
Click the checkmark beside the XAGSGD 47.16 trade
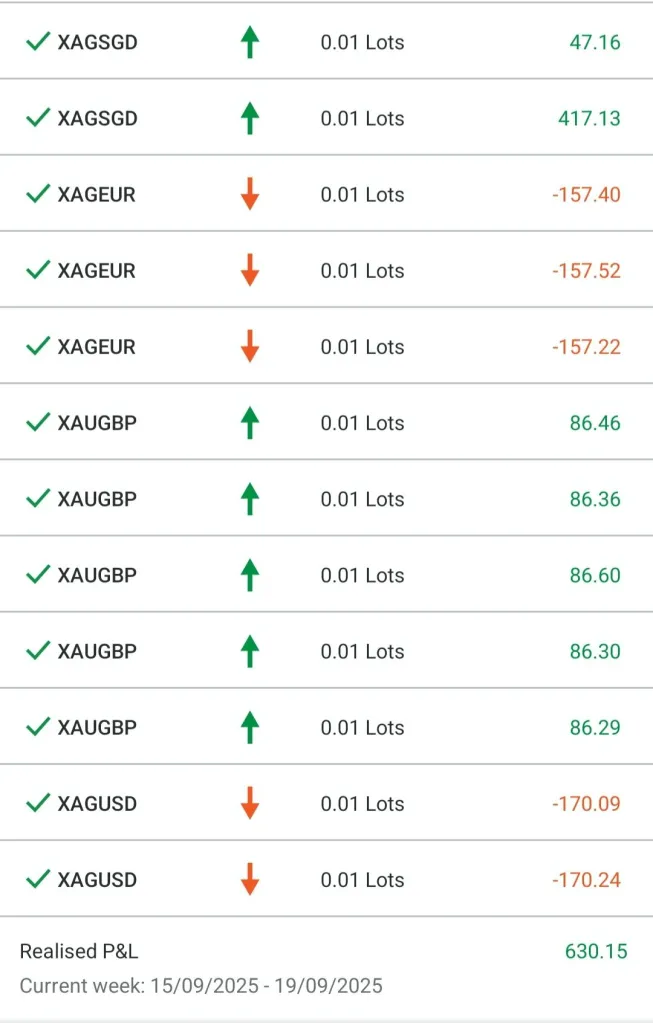[x=38, y=42]
